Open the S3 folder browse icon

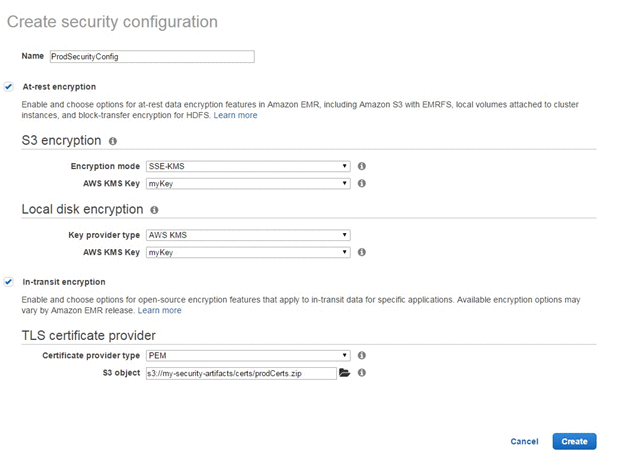(x=344, y=372)
